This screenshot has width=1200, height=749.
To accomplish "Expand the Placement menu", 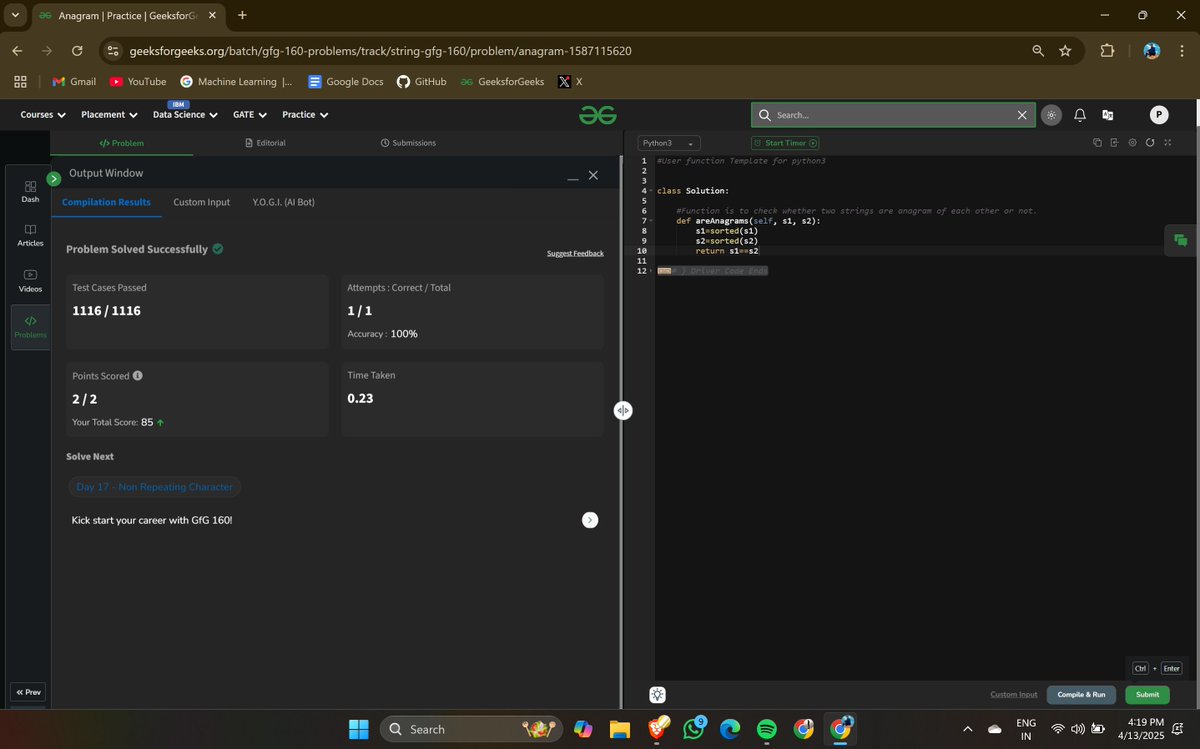I will [x=109, y=115].
